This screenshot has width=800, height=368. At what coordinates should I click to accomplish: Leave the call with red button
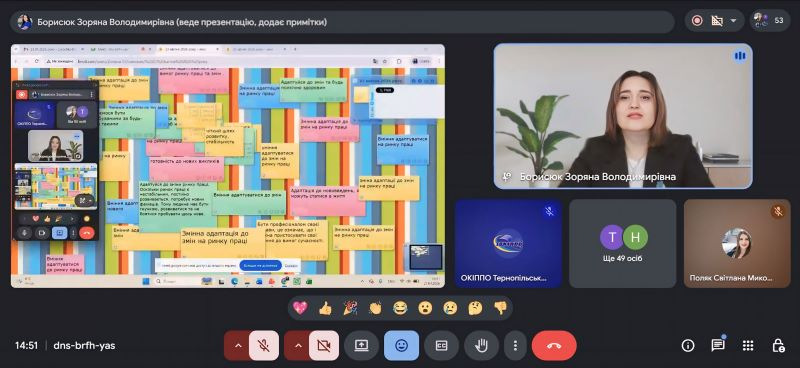(554, 346)
